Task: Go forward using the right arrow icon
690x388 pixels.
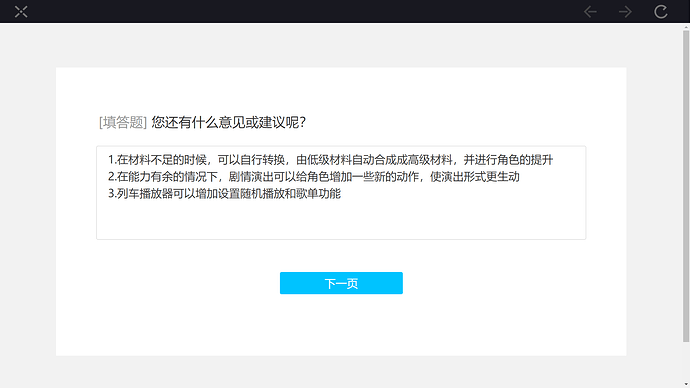Action: tap(625, 11)
